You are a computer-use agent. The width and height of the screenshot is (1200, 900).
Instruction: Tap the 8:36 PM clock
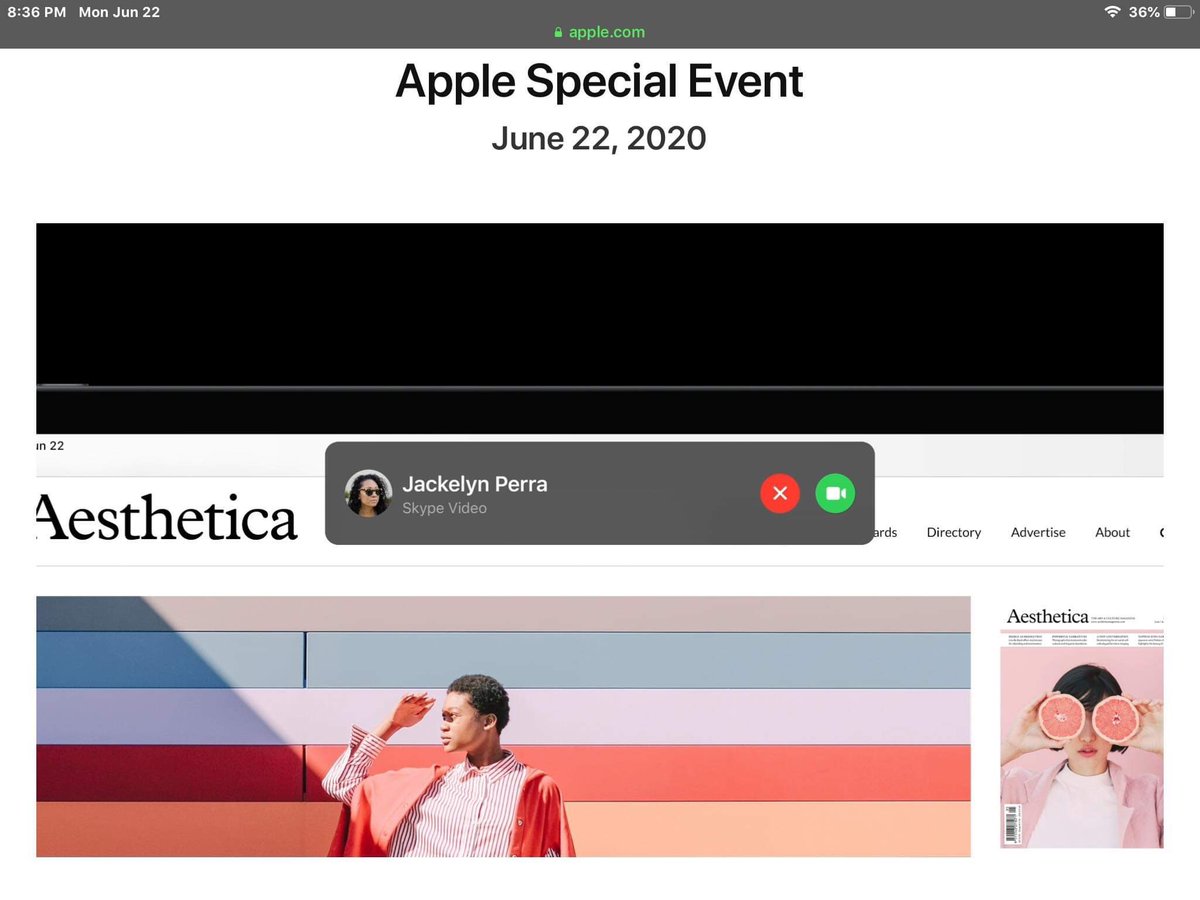tap(37, 12)
